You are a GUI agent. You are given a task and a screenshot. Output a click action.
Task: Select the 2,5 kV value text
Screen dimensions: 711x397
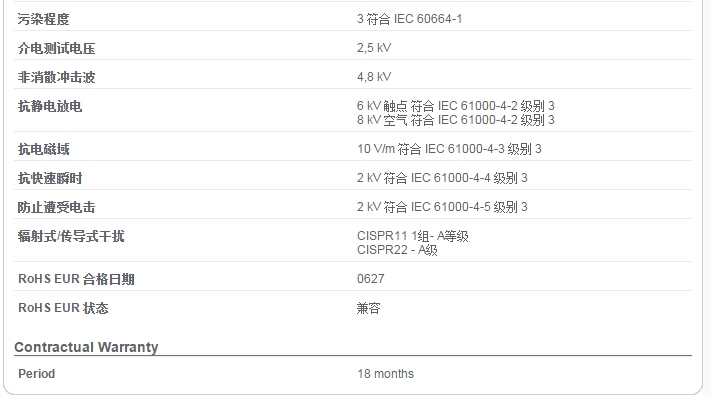click(374, 48)
